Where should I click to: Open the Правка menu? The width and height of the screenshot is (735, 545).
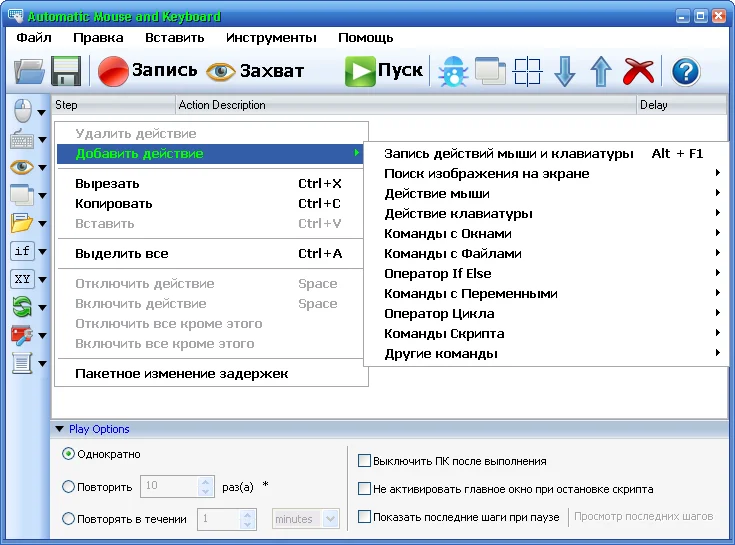[x=98, y=37]
